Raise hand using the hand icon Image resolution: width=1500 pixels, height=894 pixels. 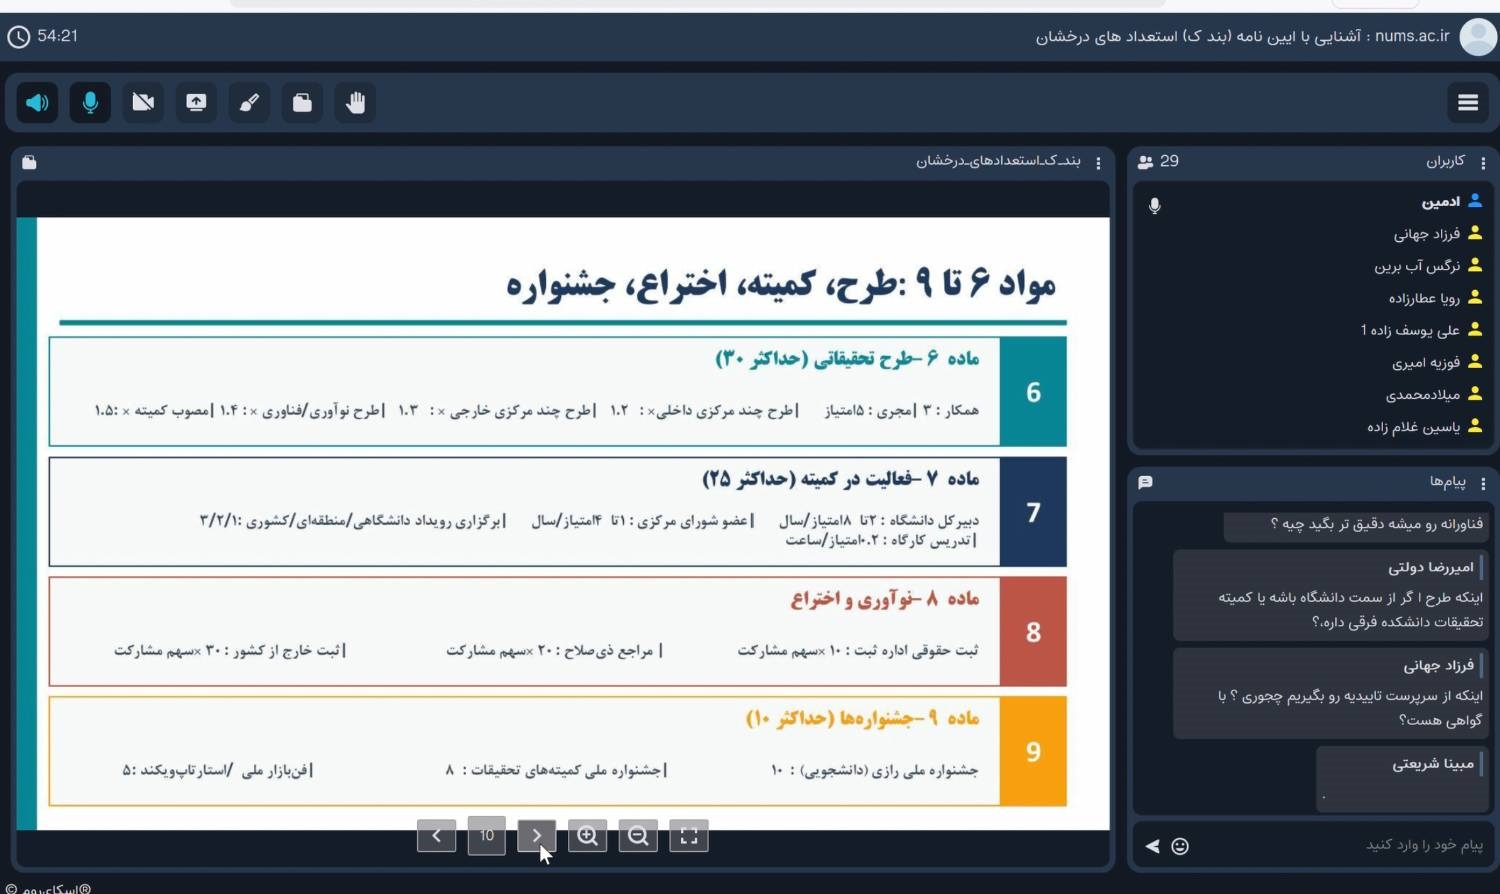(355, 102)
